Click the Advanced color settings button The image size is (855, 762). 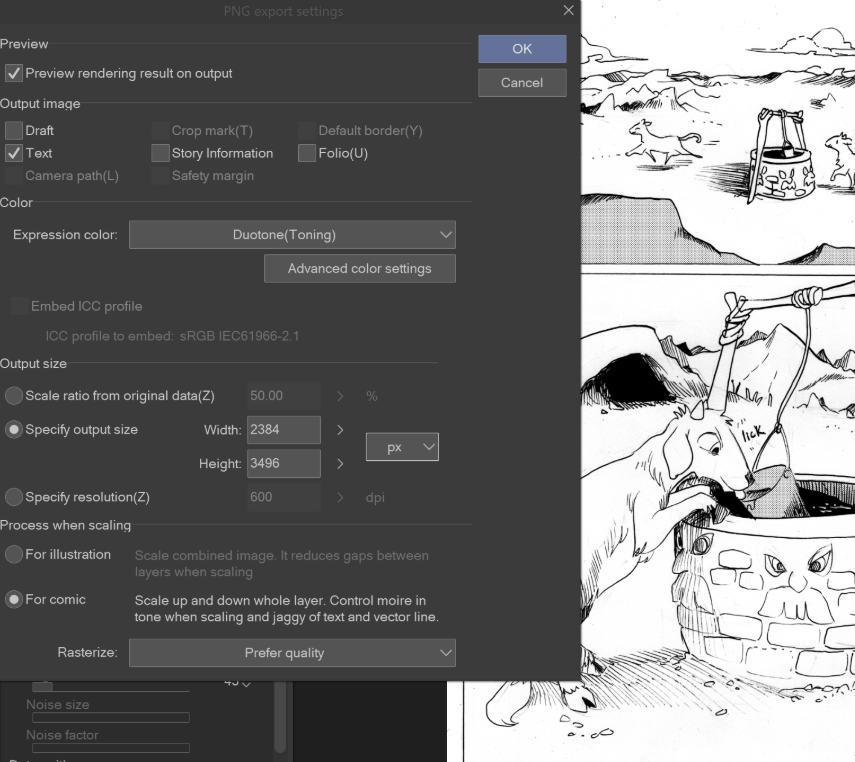coord(359,268)
